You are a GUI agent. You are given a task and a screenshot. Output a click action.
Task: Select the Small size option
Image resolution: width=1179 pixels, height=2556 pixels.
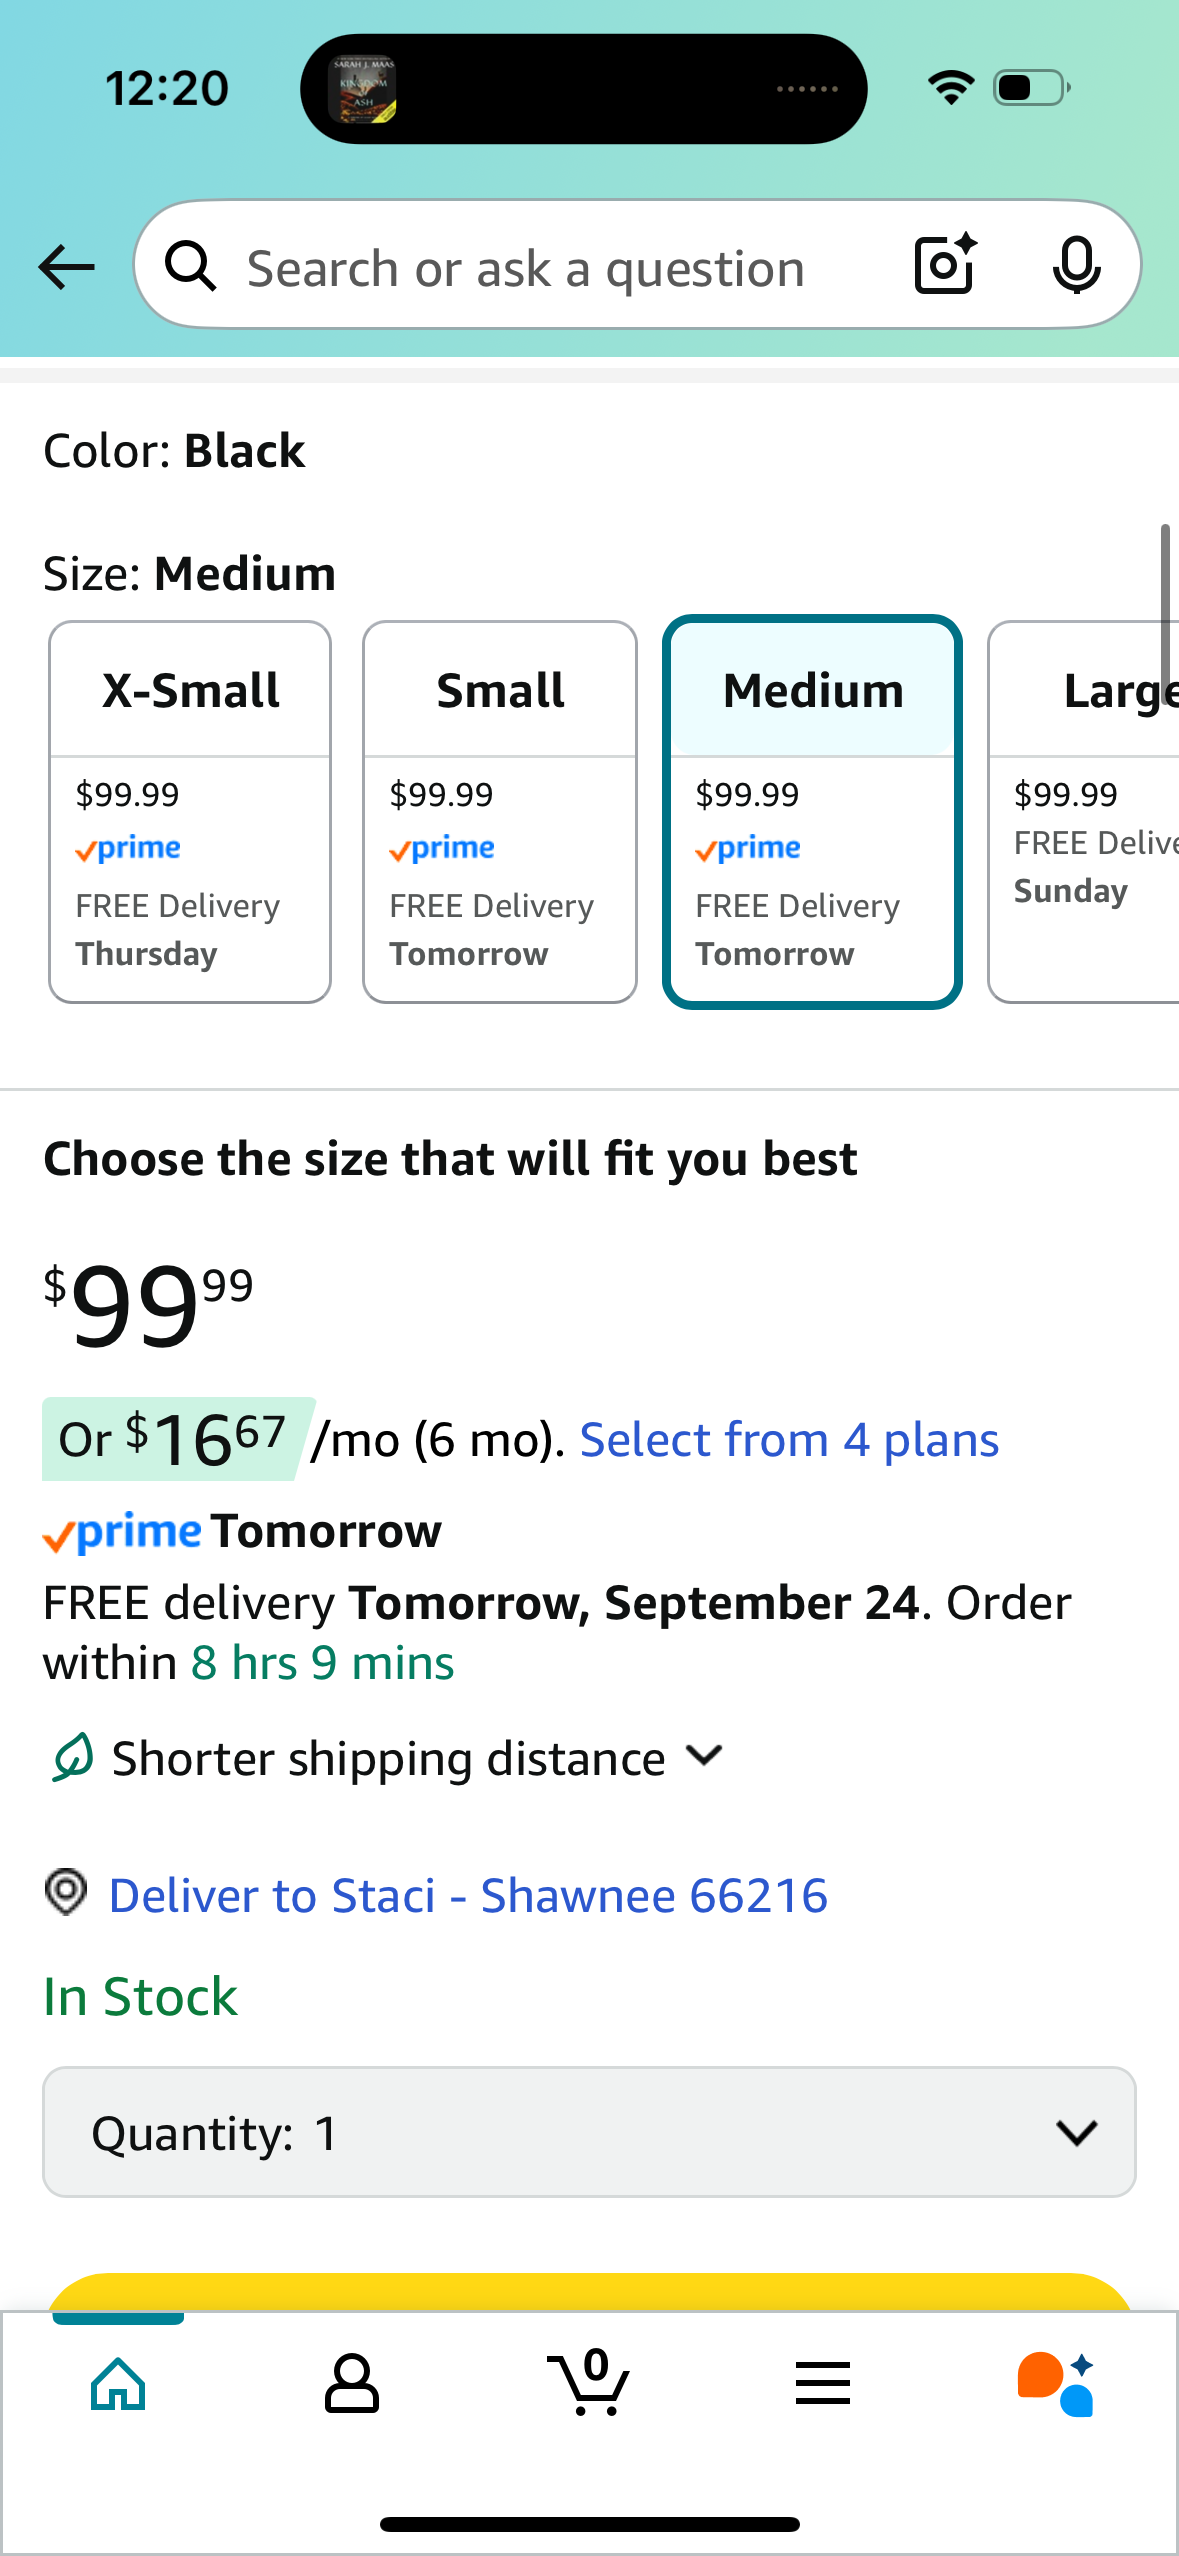point(500,811)
